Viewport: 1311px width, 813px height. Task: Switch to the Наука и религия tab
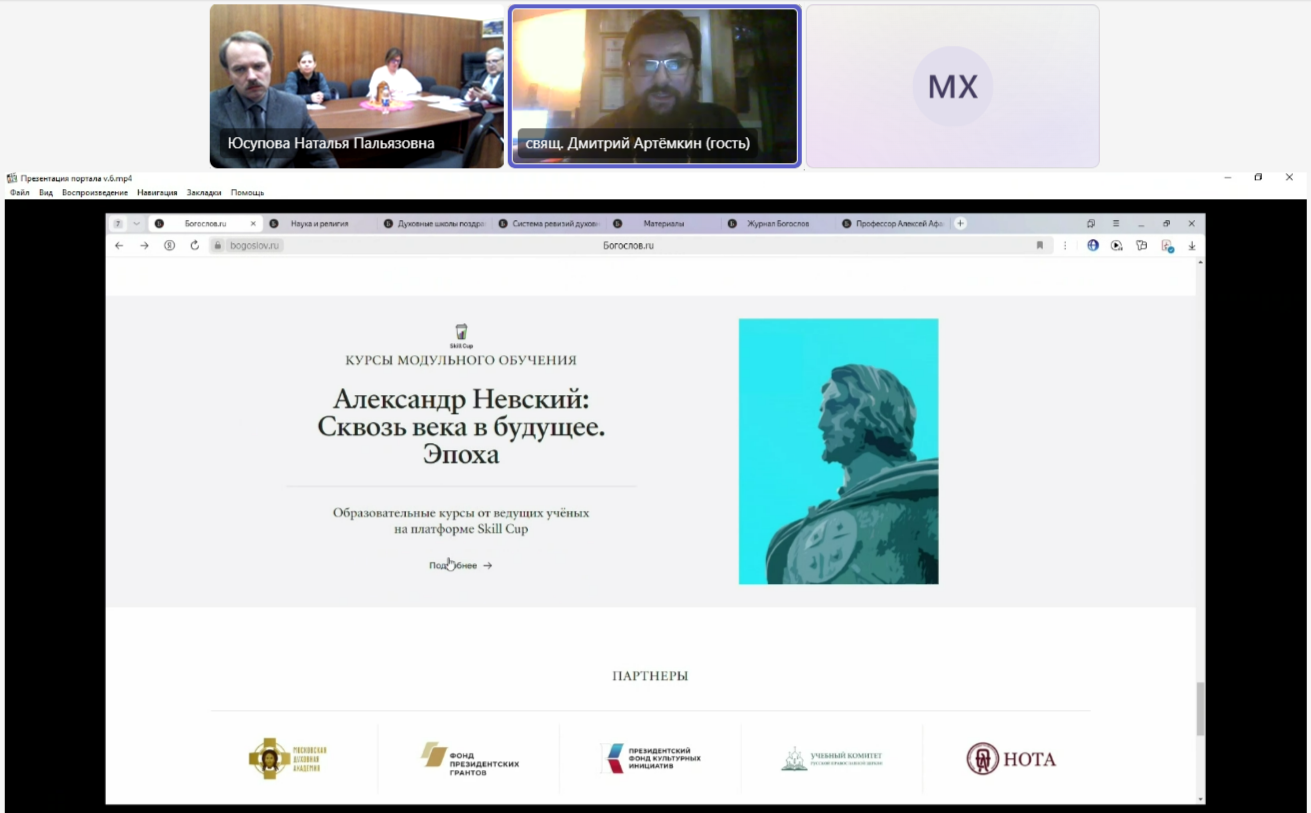tap(319, 224)
